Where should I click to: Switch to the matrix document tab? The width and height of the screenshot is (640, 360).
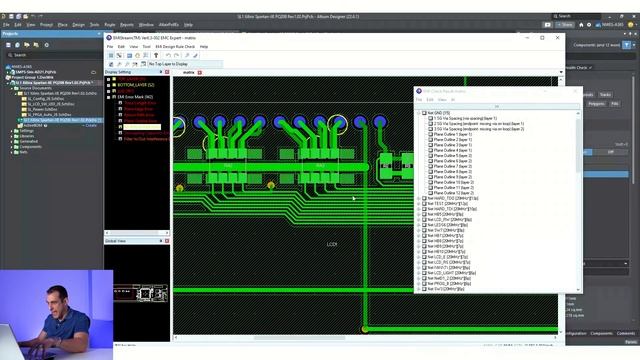[189, 72]
